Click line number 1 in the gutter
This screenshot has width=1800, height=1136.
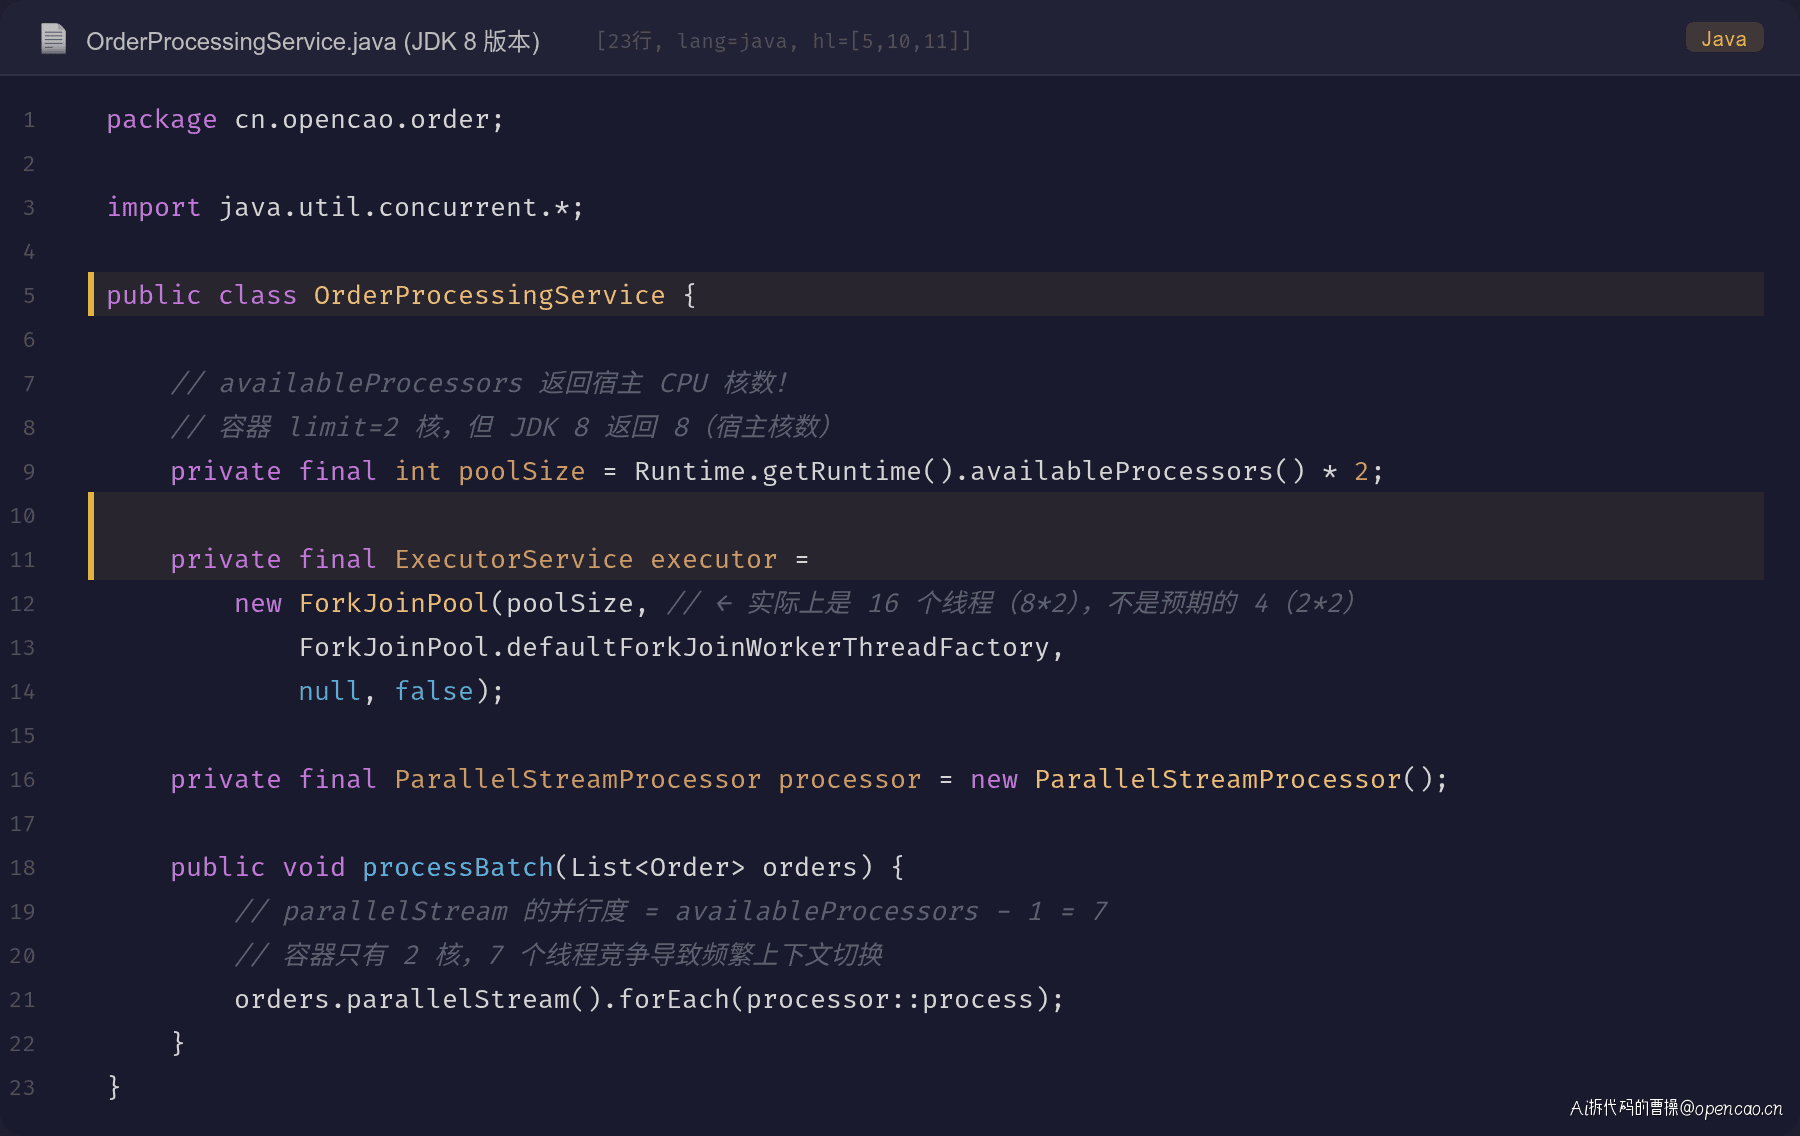29,120
